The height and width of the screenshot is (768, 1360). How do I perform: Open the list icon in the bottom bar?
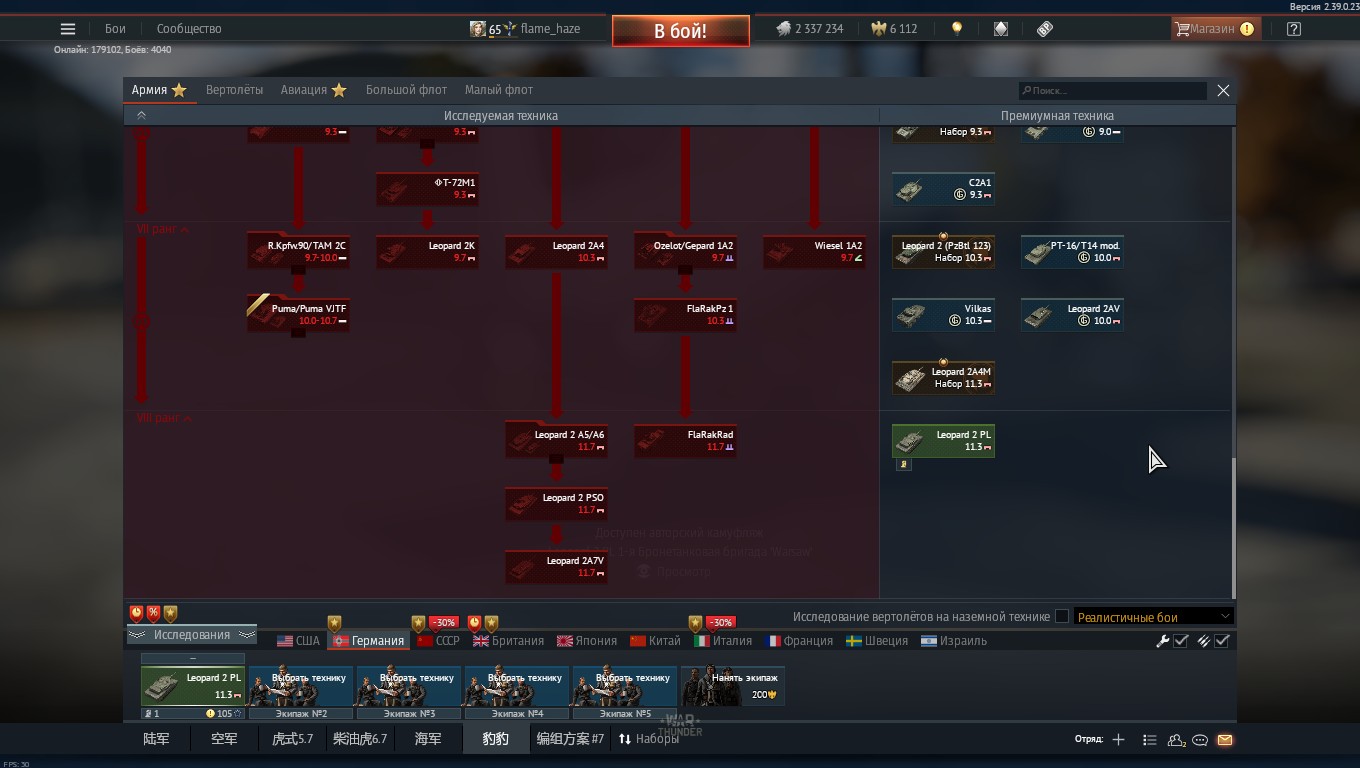click(1149, 740)
